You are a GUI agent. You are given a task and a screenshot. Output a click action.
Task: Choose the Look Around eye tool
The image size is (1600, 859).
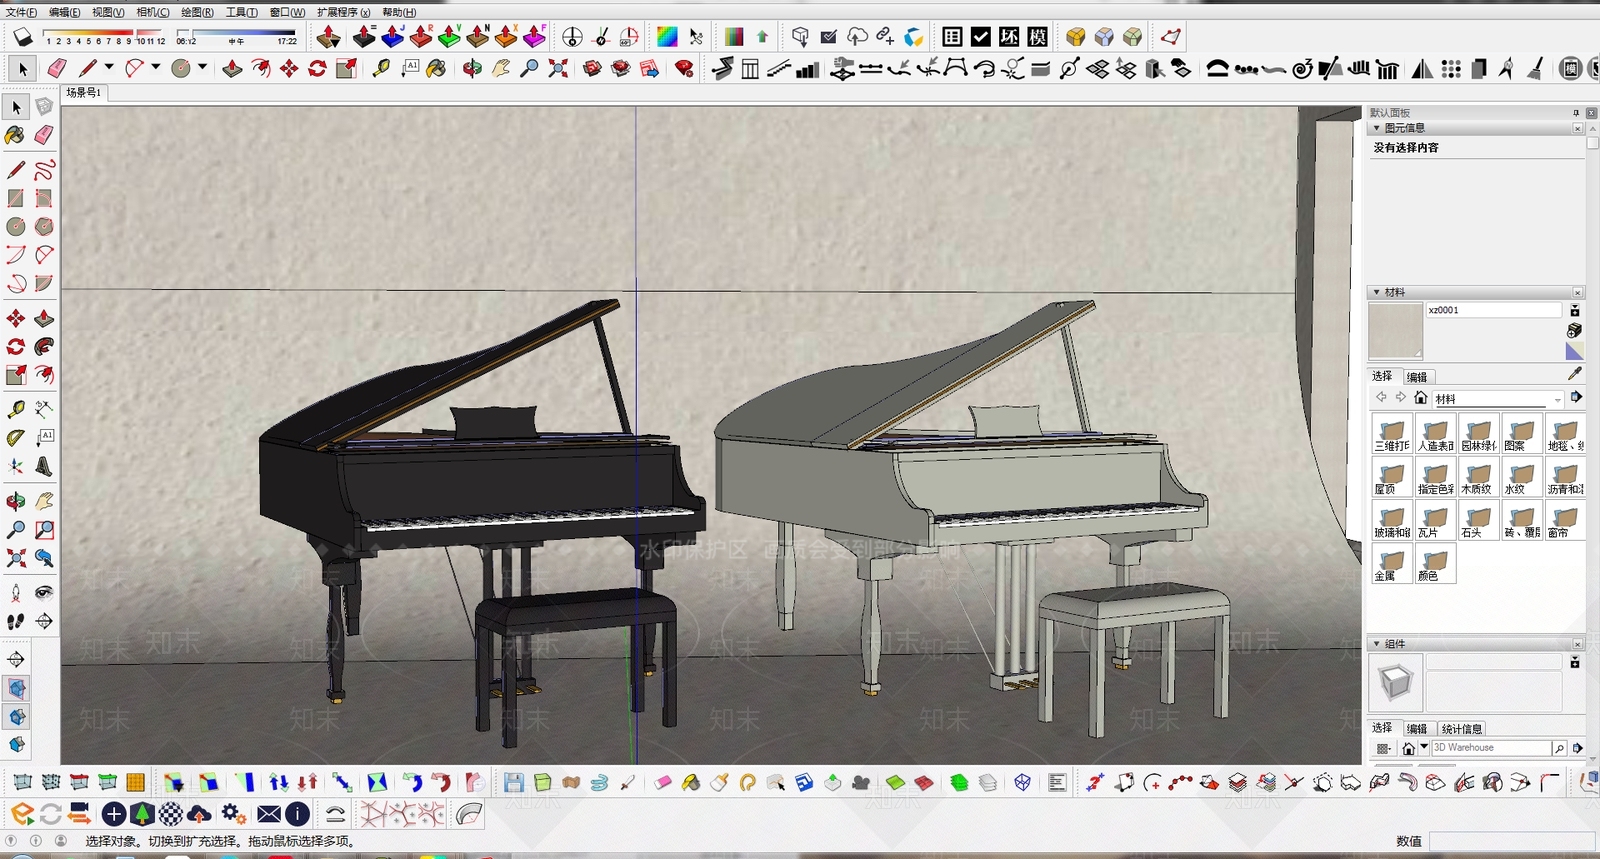[x=44, y=593]
